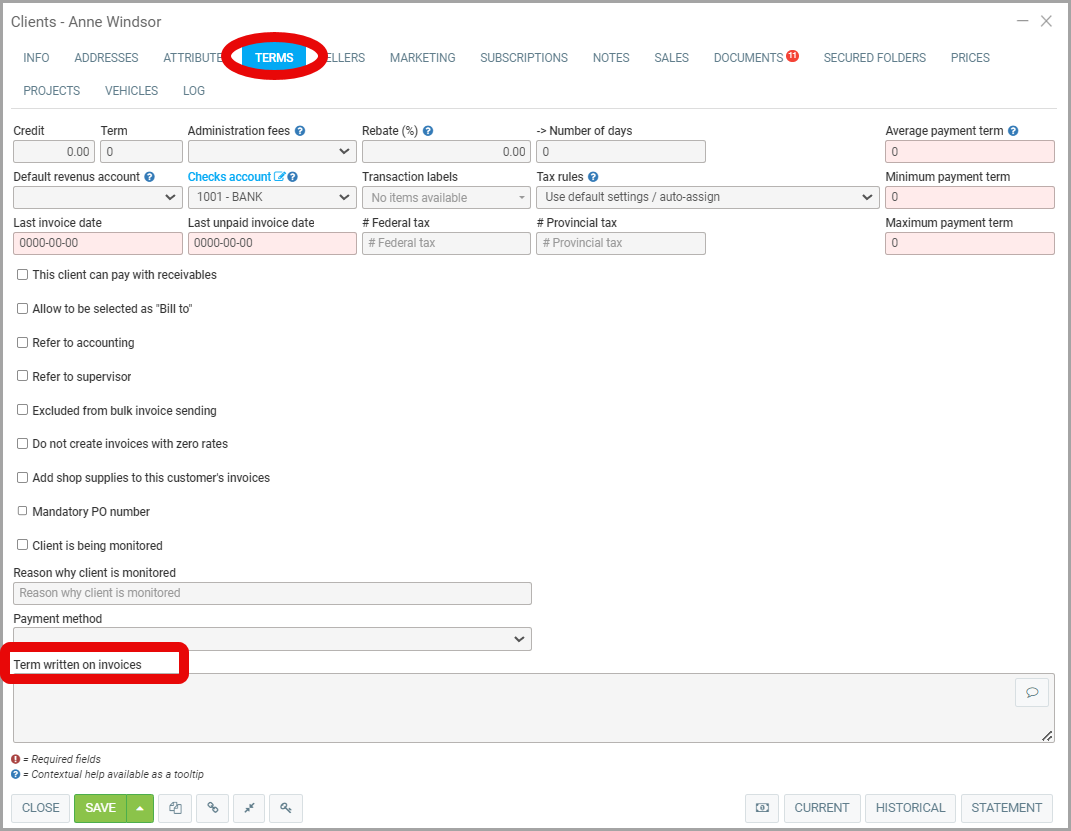Click the '# Federal tax' input field
Viewport: 1071px width, 831px height.
point(446,243)
